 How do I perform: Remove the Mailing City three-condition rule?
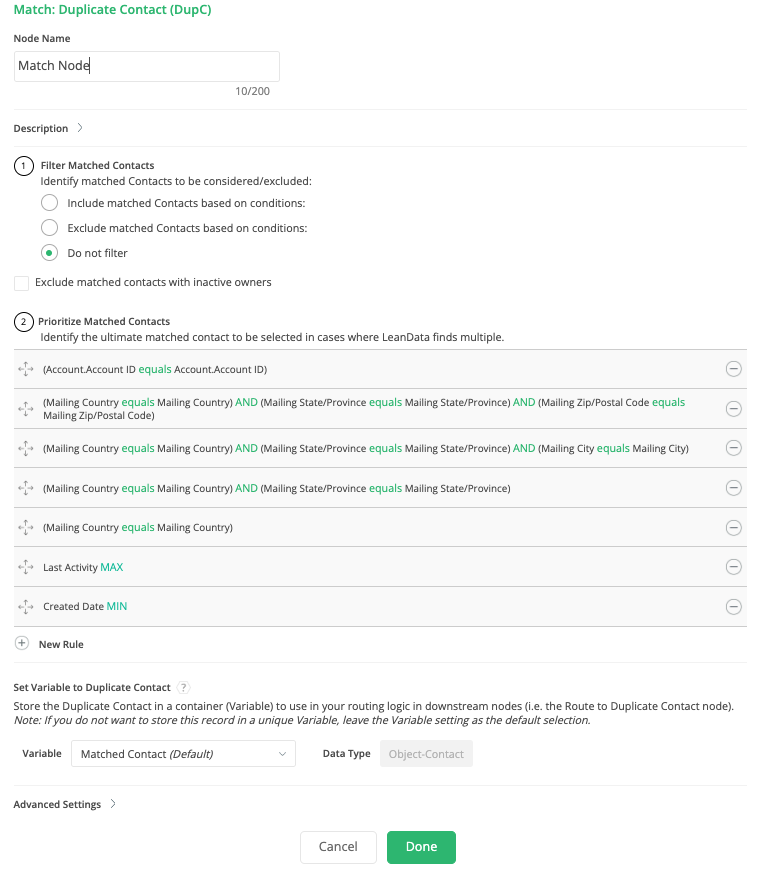pos(734,448)
